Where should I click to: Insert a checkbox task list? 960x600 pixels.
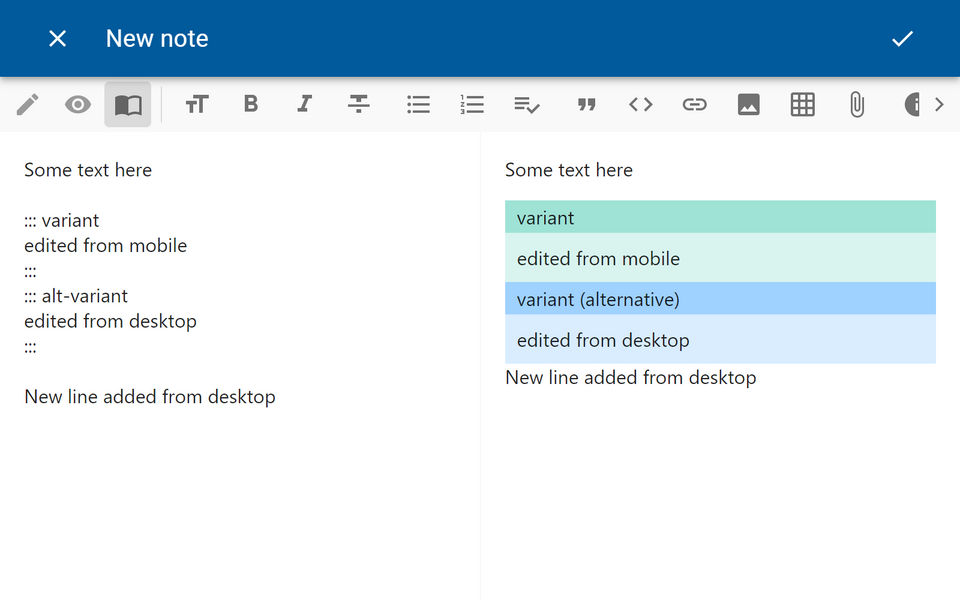[527, 104]
